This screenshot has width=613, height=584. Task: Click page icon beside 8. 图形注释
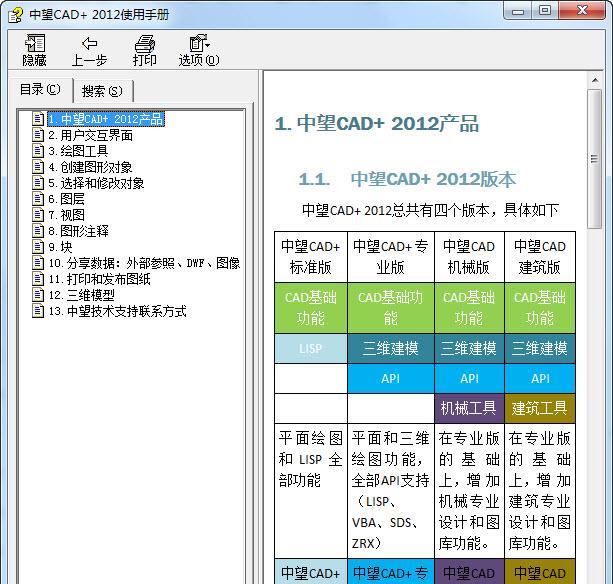point(38,231)
